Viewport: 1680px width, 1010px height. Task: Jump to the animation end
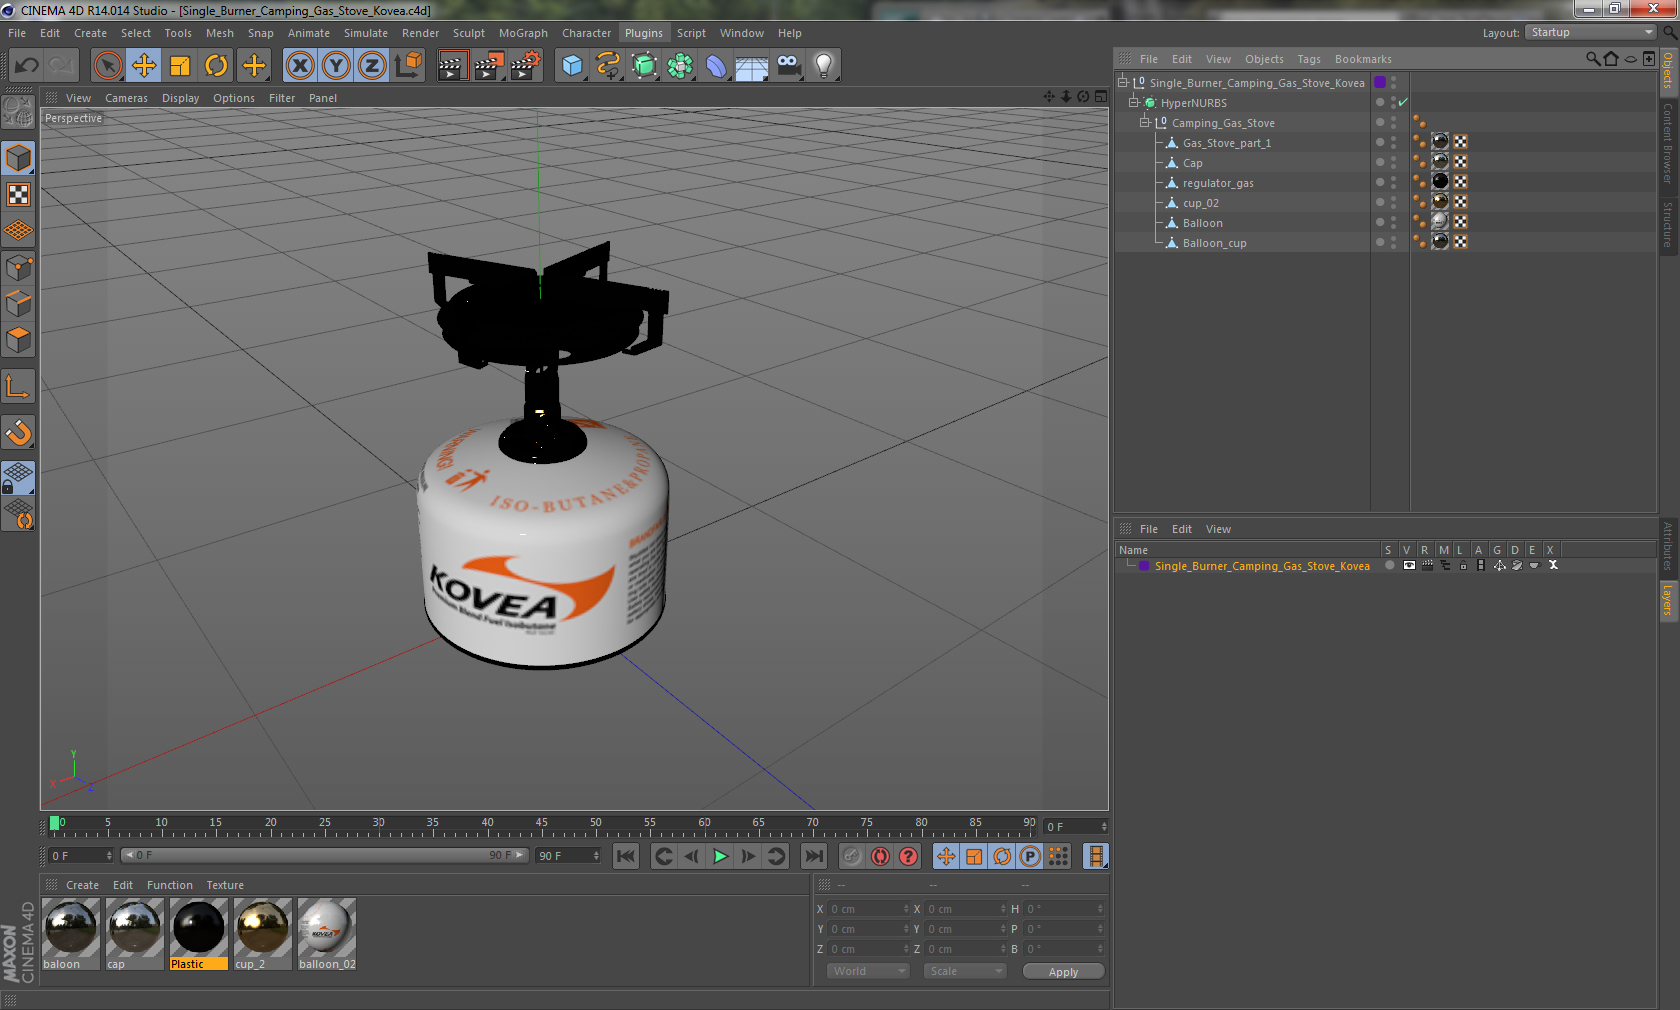814,856
